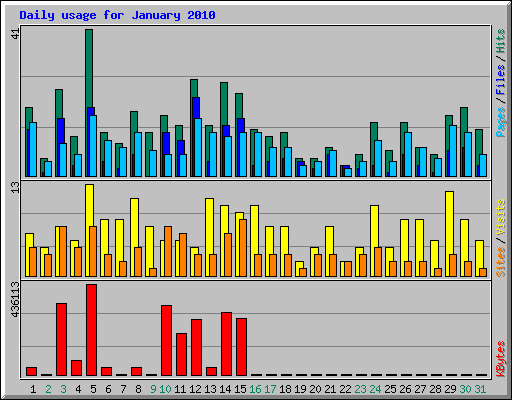Click day label 8 on x-axis
Screen dimensions: 512x400
(138, 389)
